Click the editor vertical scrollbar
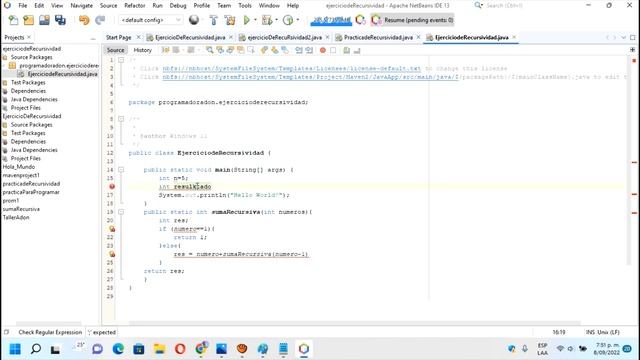Screen dimensions: 640x360 pos(628,160)
